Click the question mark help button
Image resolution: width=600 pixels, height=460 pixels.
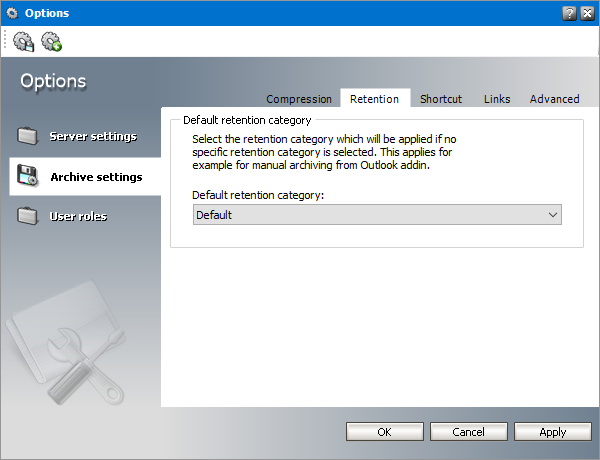point(569,12)
